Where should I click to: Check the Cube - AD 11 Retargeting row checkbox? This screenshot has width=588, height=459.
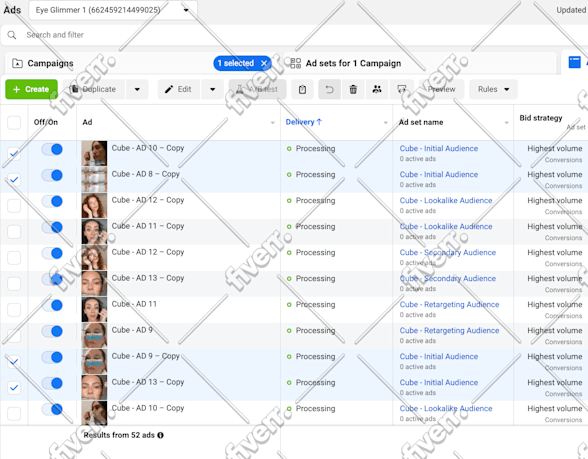[14, 310]
